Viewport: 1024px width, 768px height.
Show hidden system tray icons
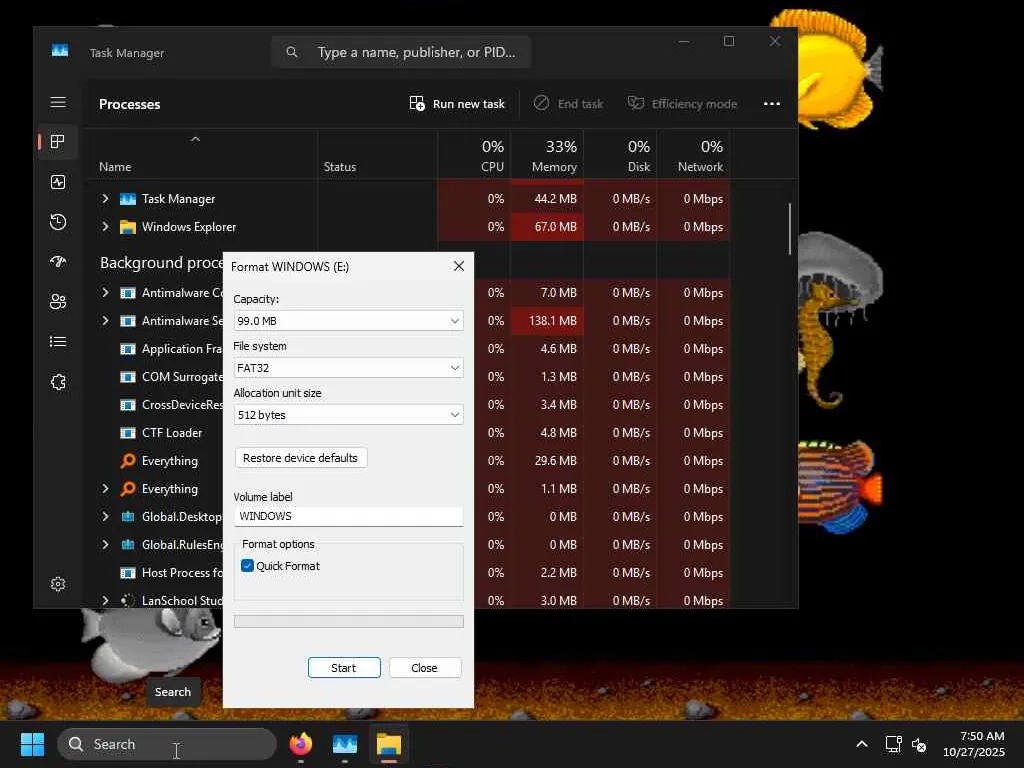click(x=862, y=744)
